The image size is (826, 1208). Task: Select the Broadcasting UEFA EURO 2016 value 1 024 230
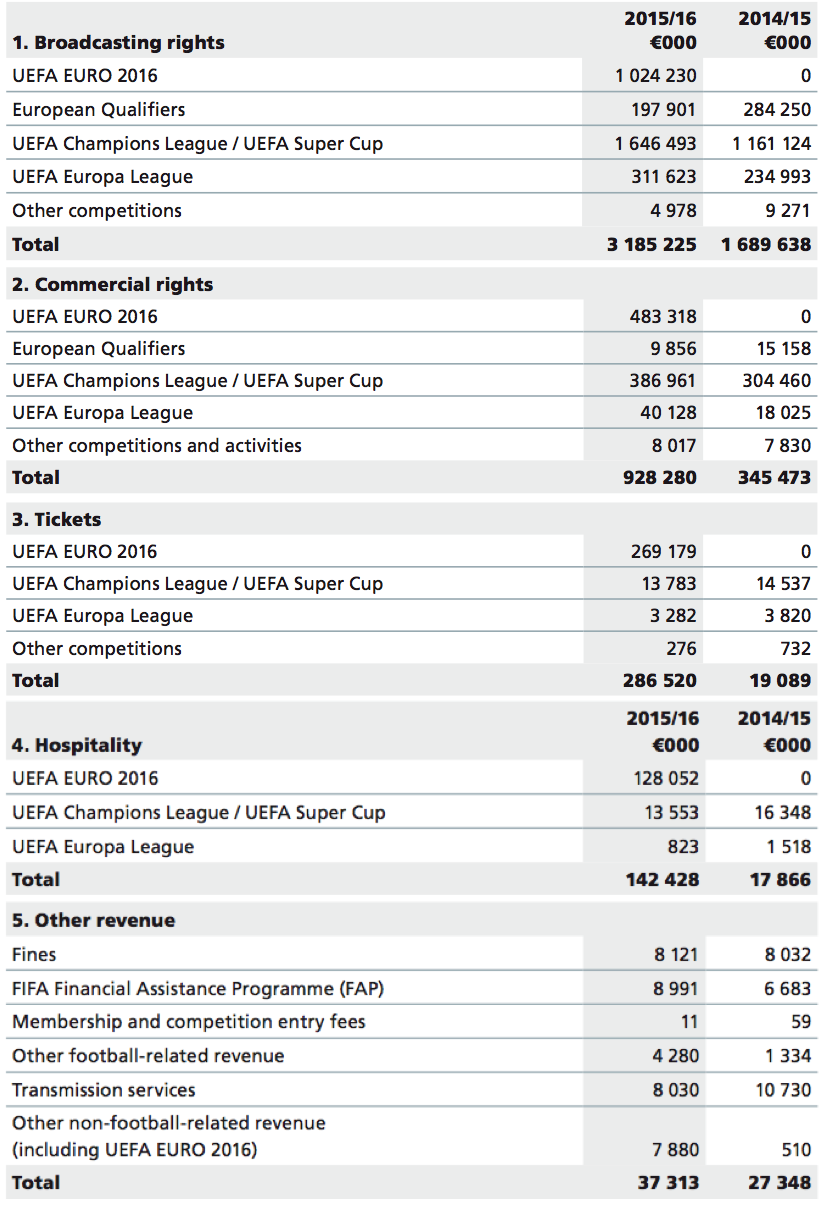coord(656,75)
